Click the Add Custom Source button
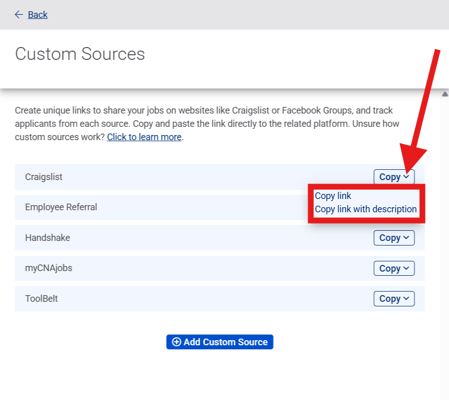This screenshot has height=400, width=449. coord(220,342)
